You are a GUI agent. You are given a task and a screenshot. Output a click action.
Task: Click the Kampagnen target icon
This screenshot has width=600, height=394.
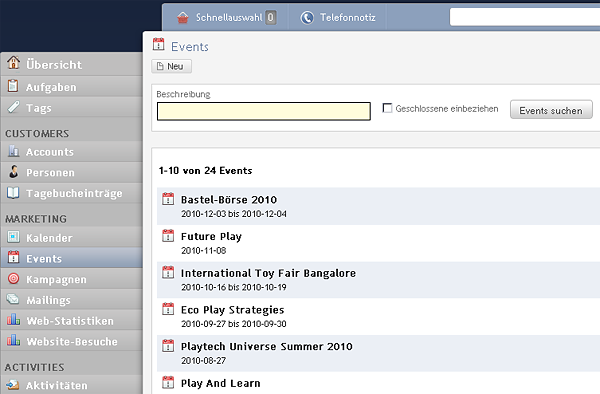click(x=13, y=278)
